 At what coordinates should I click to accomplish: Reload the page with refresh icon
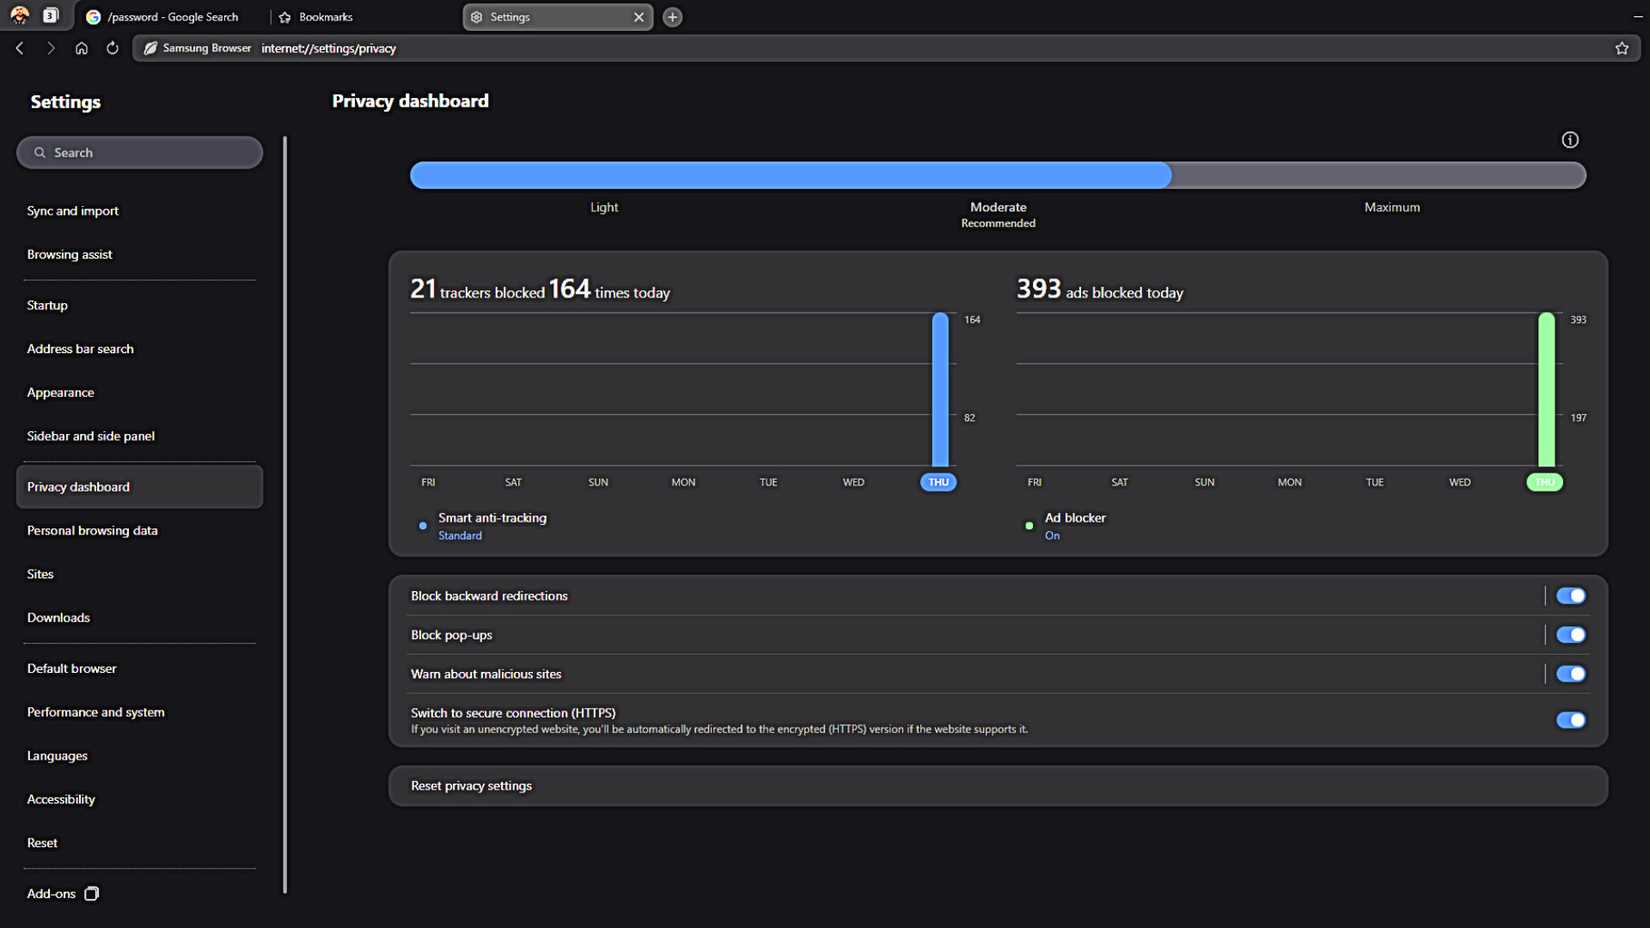coord(112,48)
